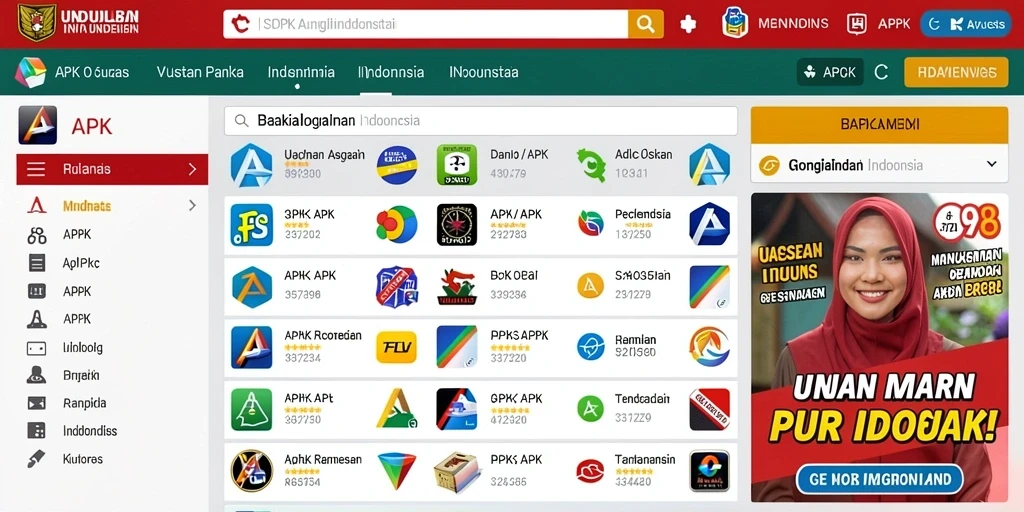
Task: Expand the Mndnats sidebar item chevron
Action: coord(192,206)
